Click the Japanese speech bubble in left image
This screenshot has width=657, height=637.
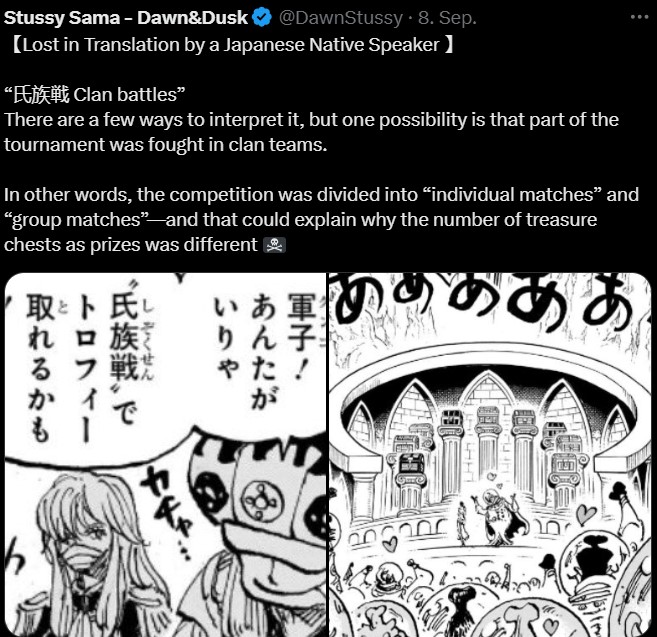pyautogui.click(x=165, y=368)
